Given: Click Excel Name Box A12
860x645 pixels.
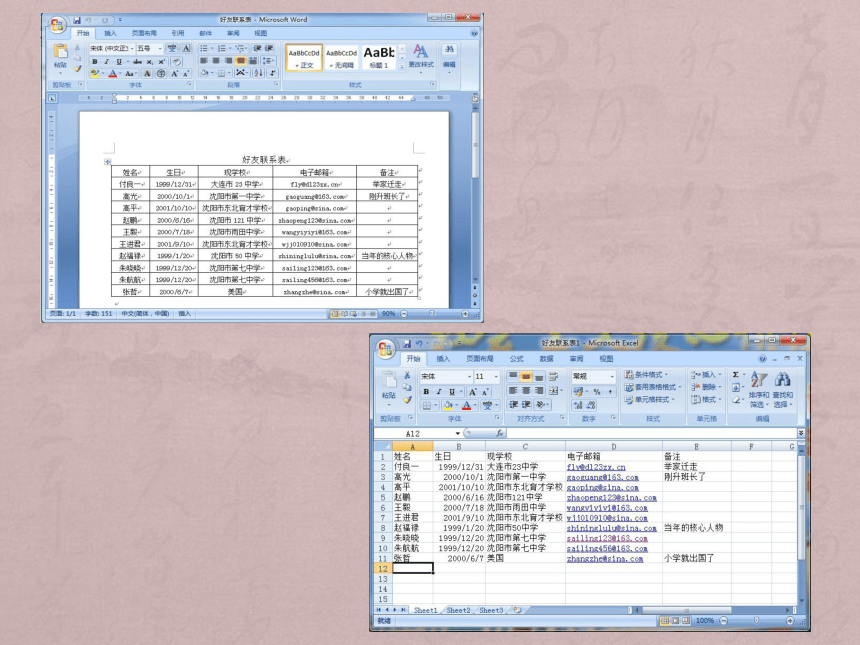Looking at the screenshot, I should pos(415,433).
